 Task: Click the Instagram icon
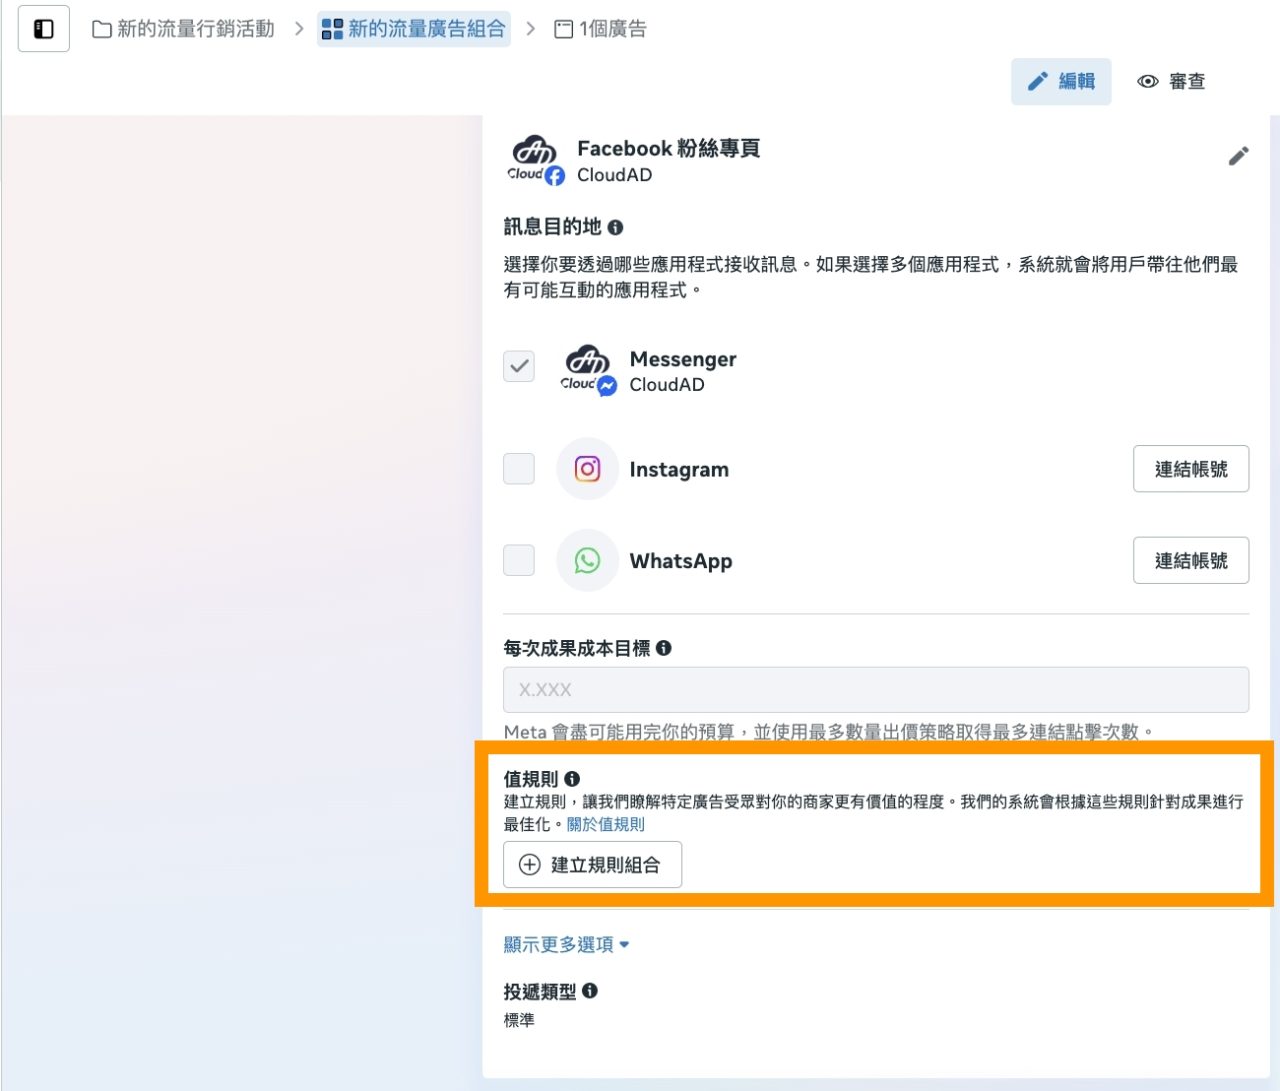click(588, 468)
